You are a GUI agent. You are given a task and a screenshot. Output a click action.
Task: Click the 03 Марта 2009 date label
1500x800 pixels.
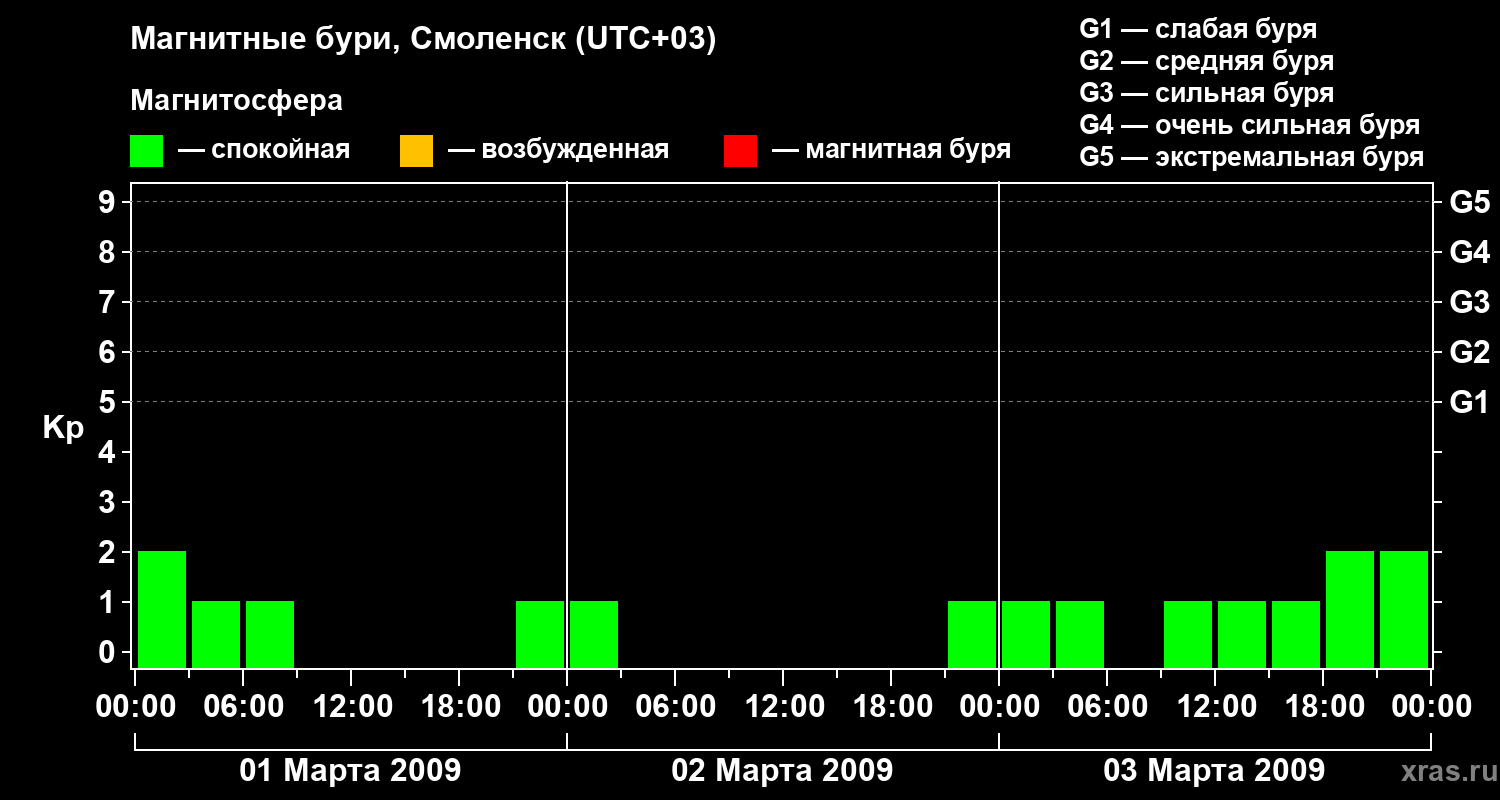(1214, 771)
